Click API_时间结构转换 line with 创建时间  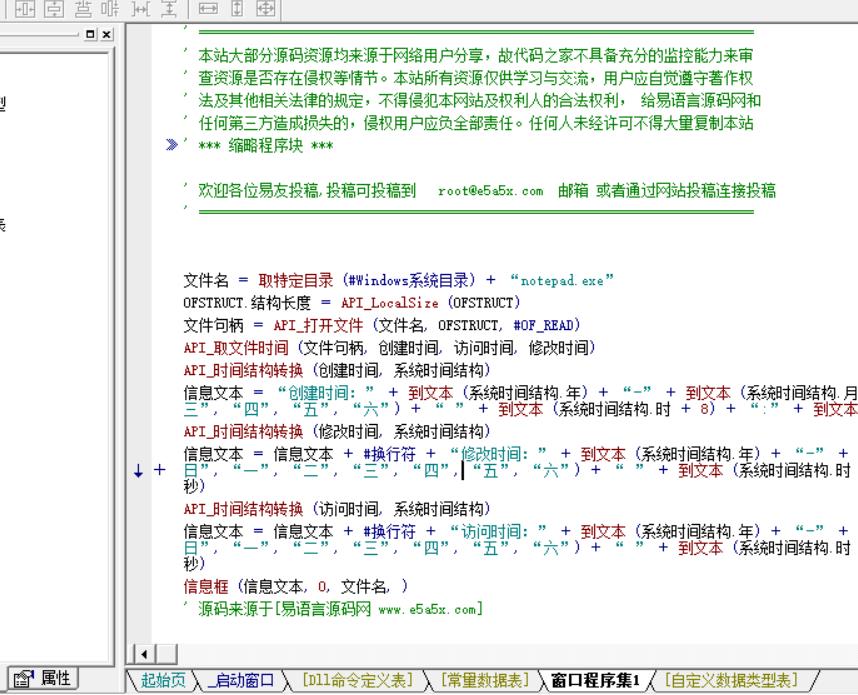point(337,370)
